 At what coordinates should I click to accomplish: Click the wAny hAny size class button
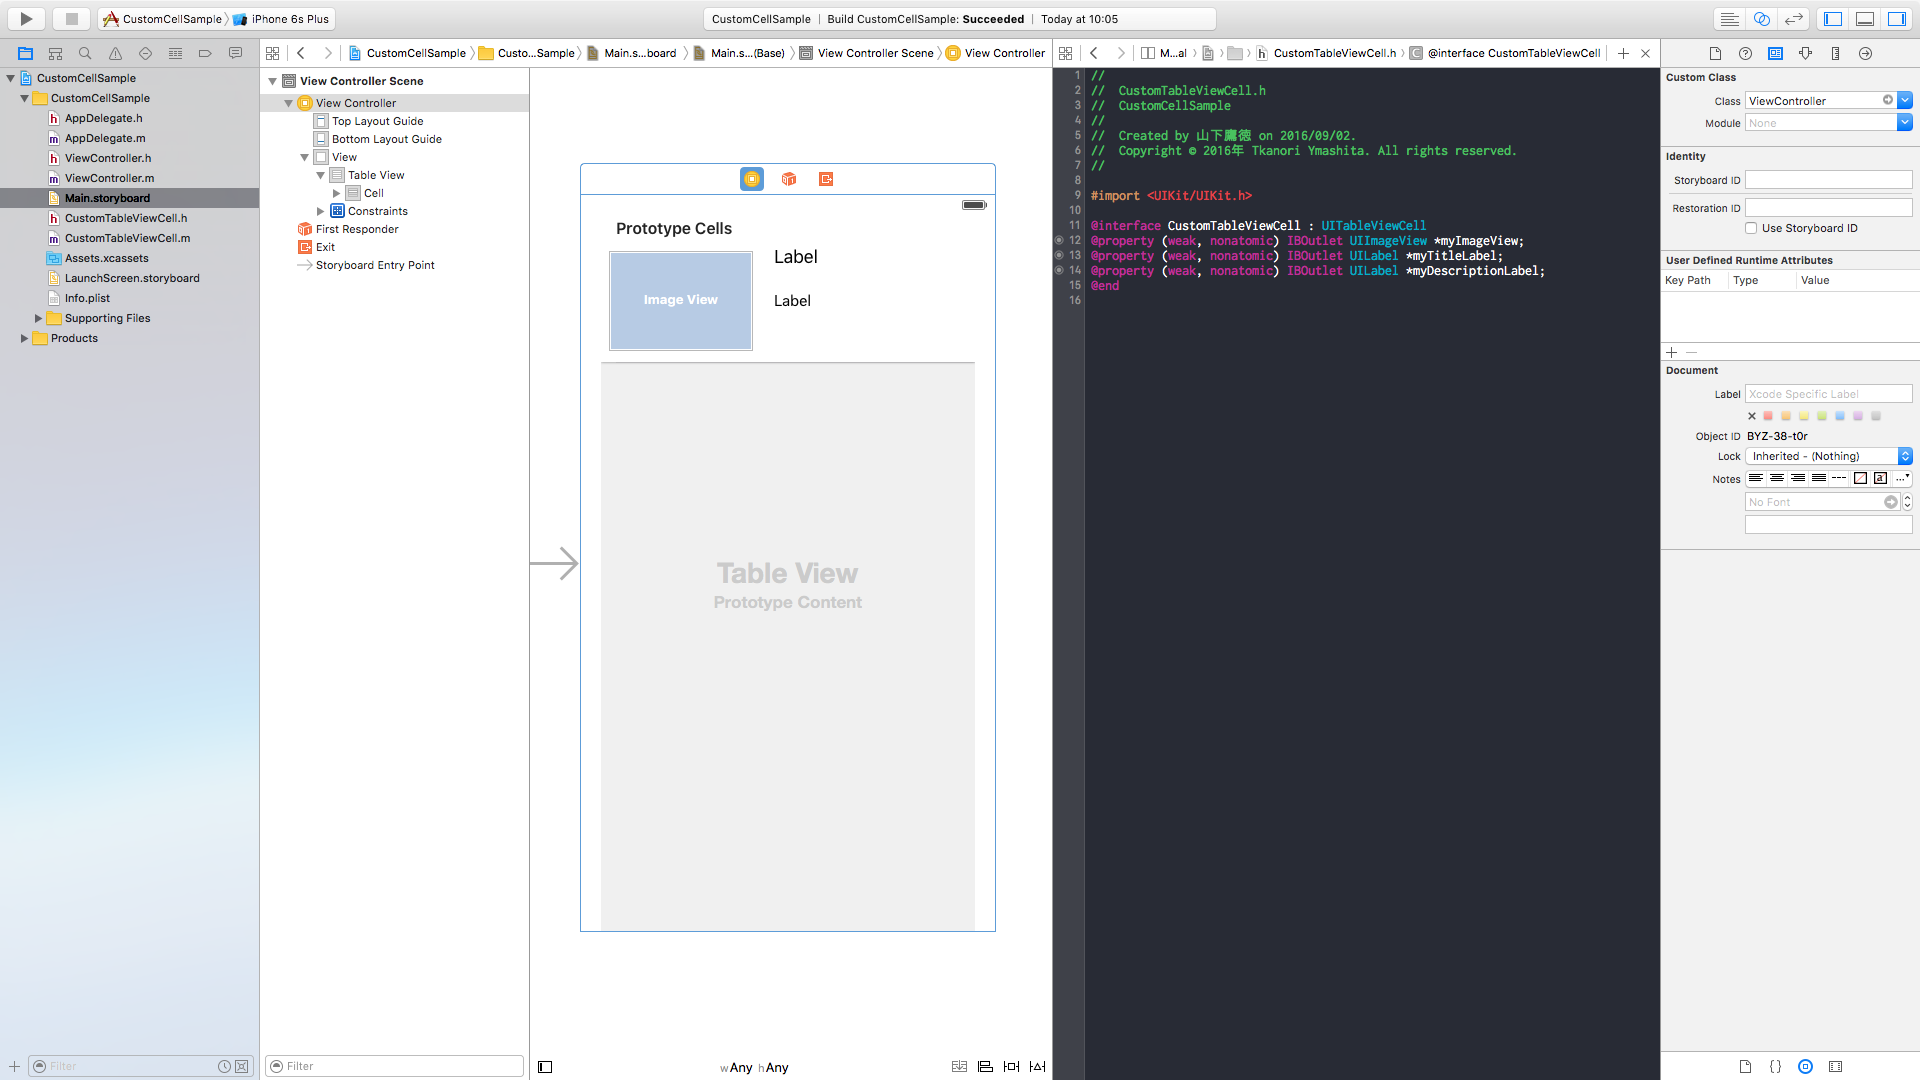coord(754,1067)
